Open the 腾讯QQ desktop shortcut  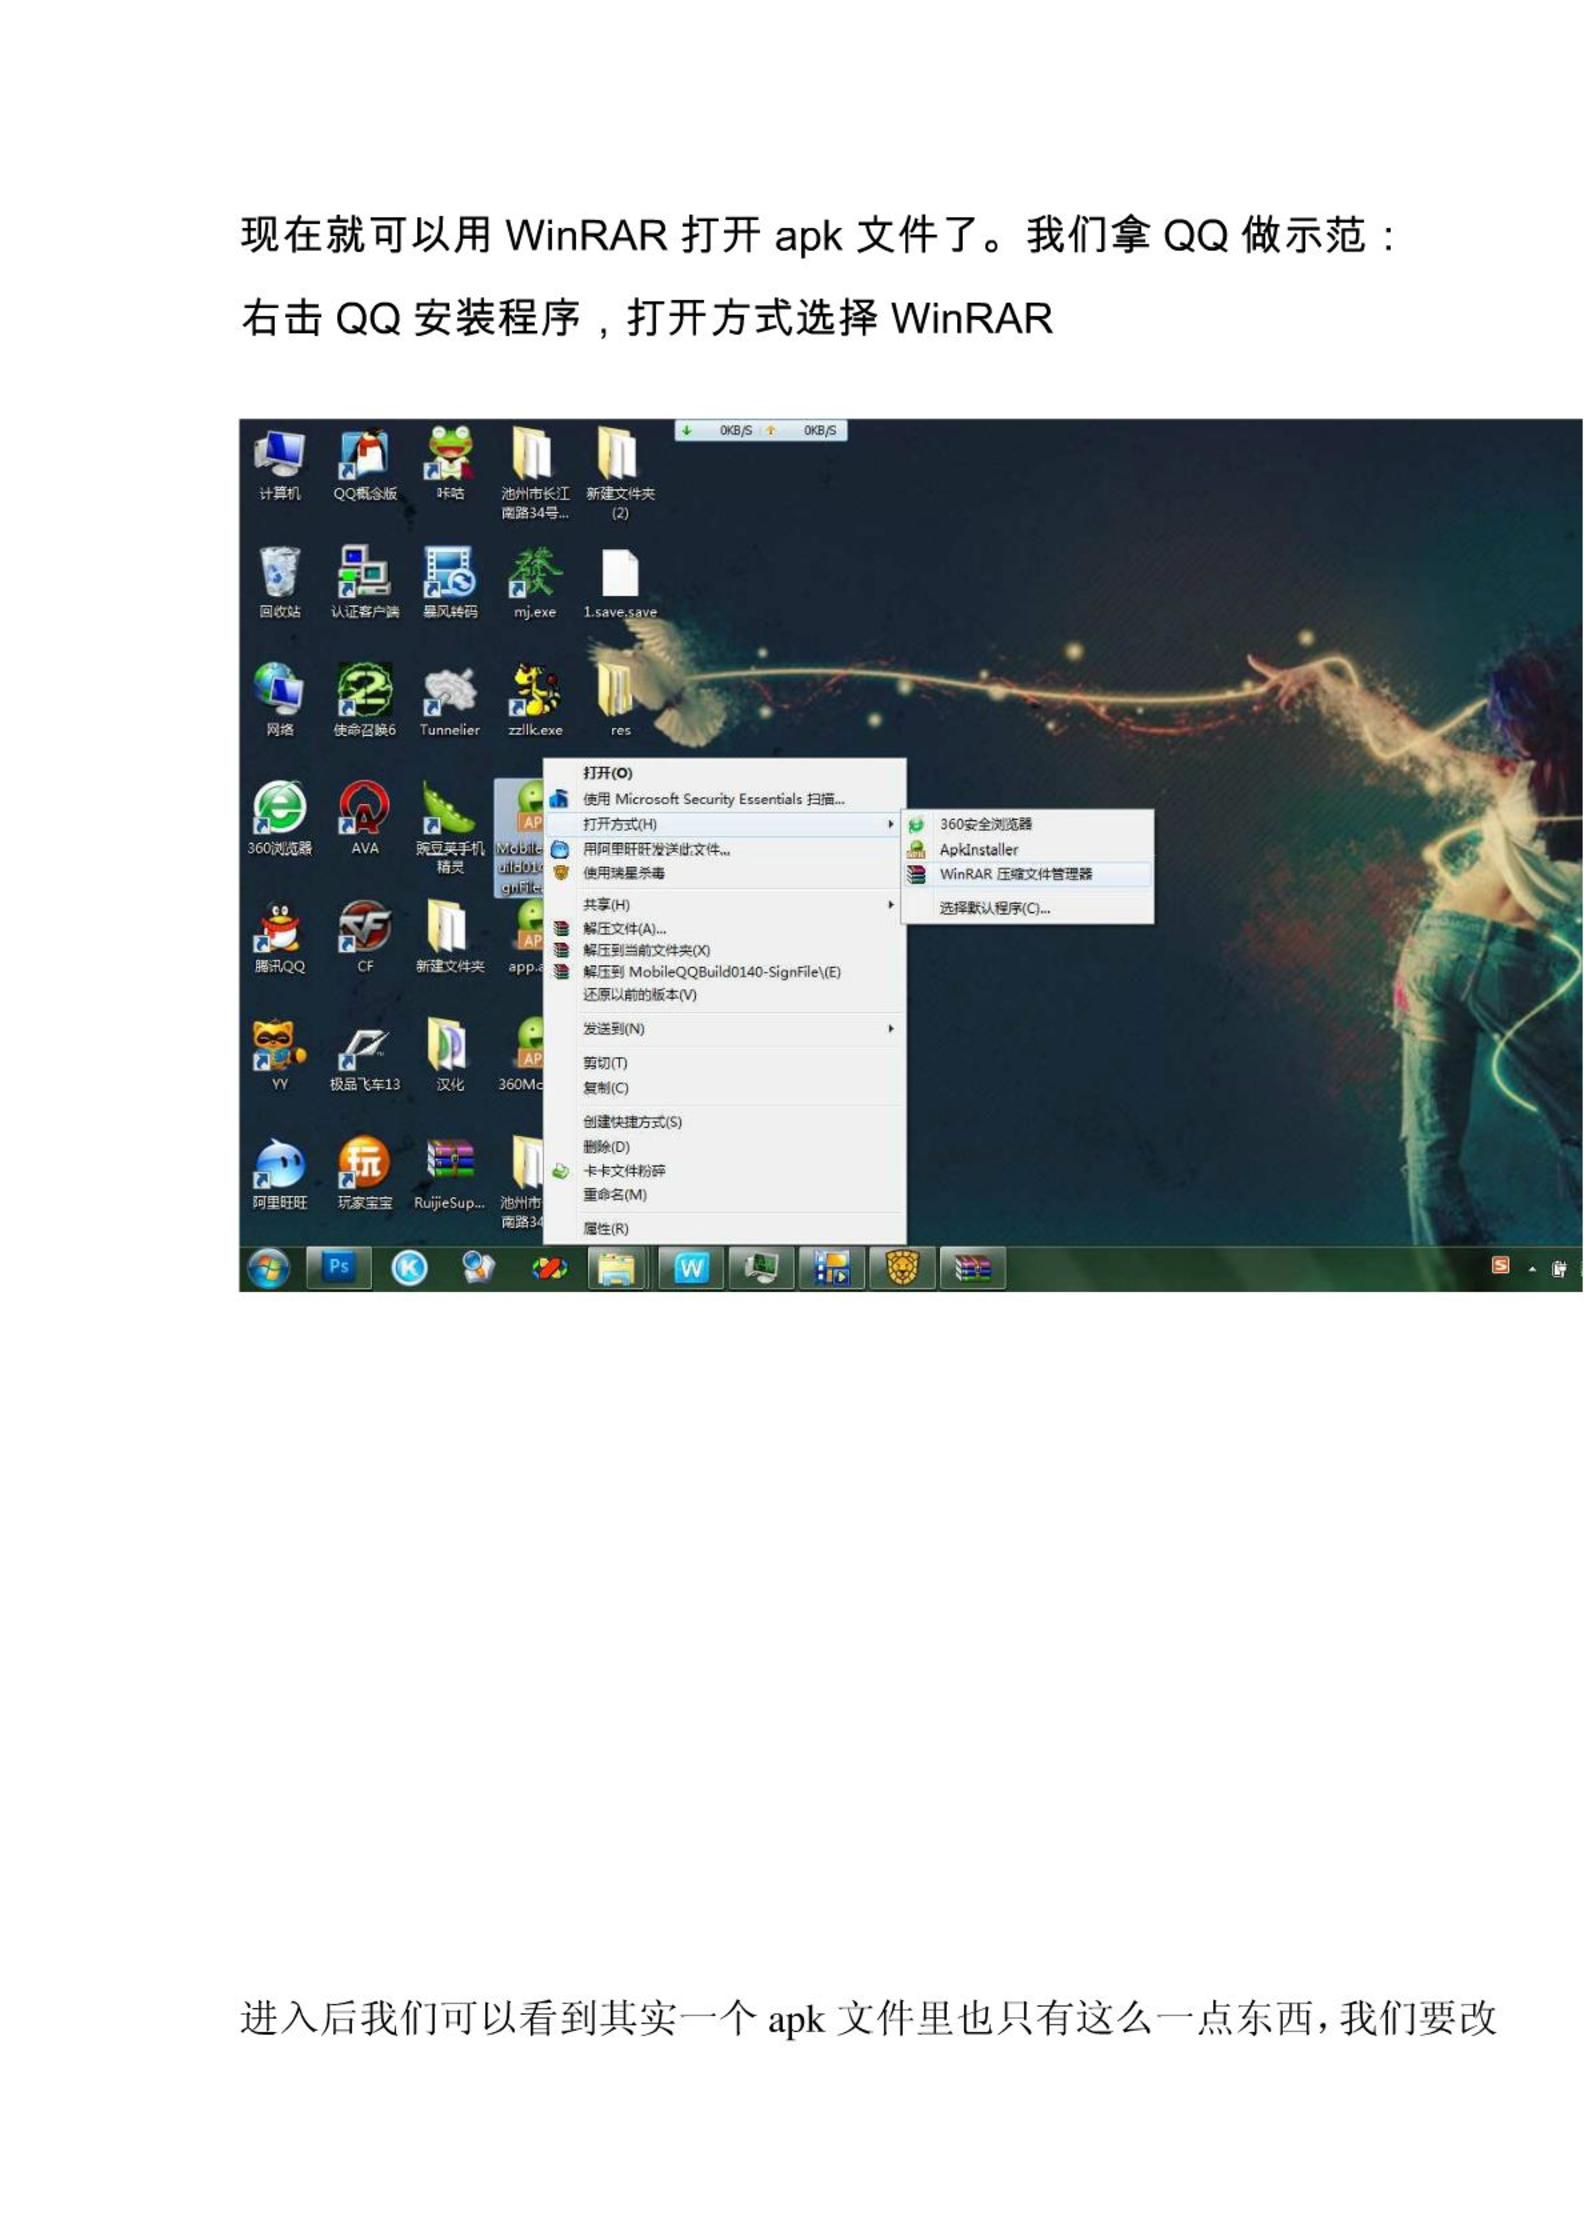pyautogui.click(x=279, y=932)
